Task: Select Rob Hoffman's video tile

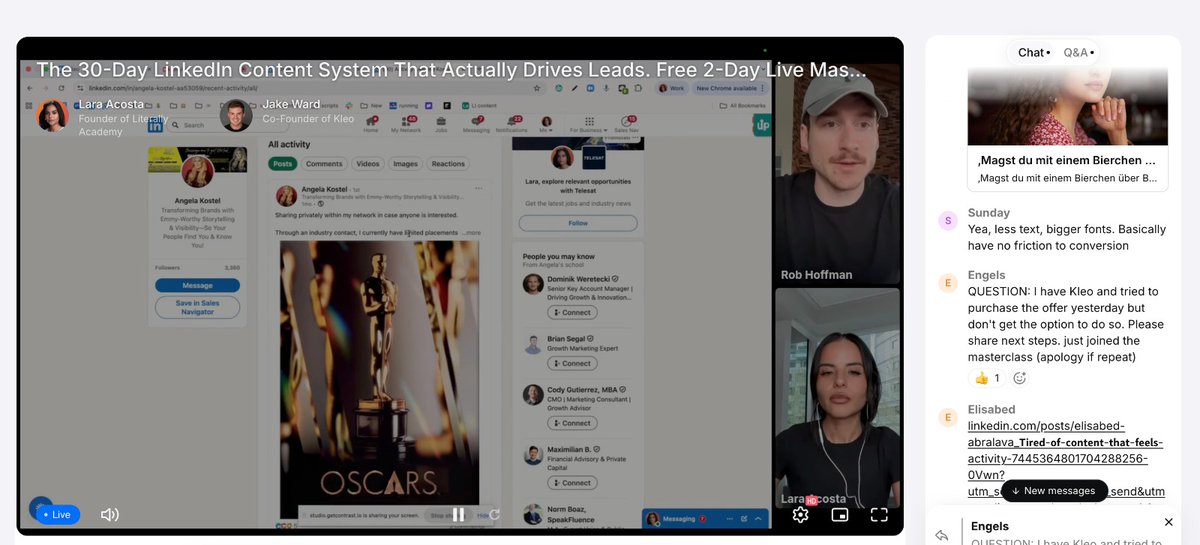Action: point(837,174)
